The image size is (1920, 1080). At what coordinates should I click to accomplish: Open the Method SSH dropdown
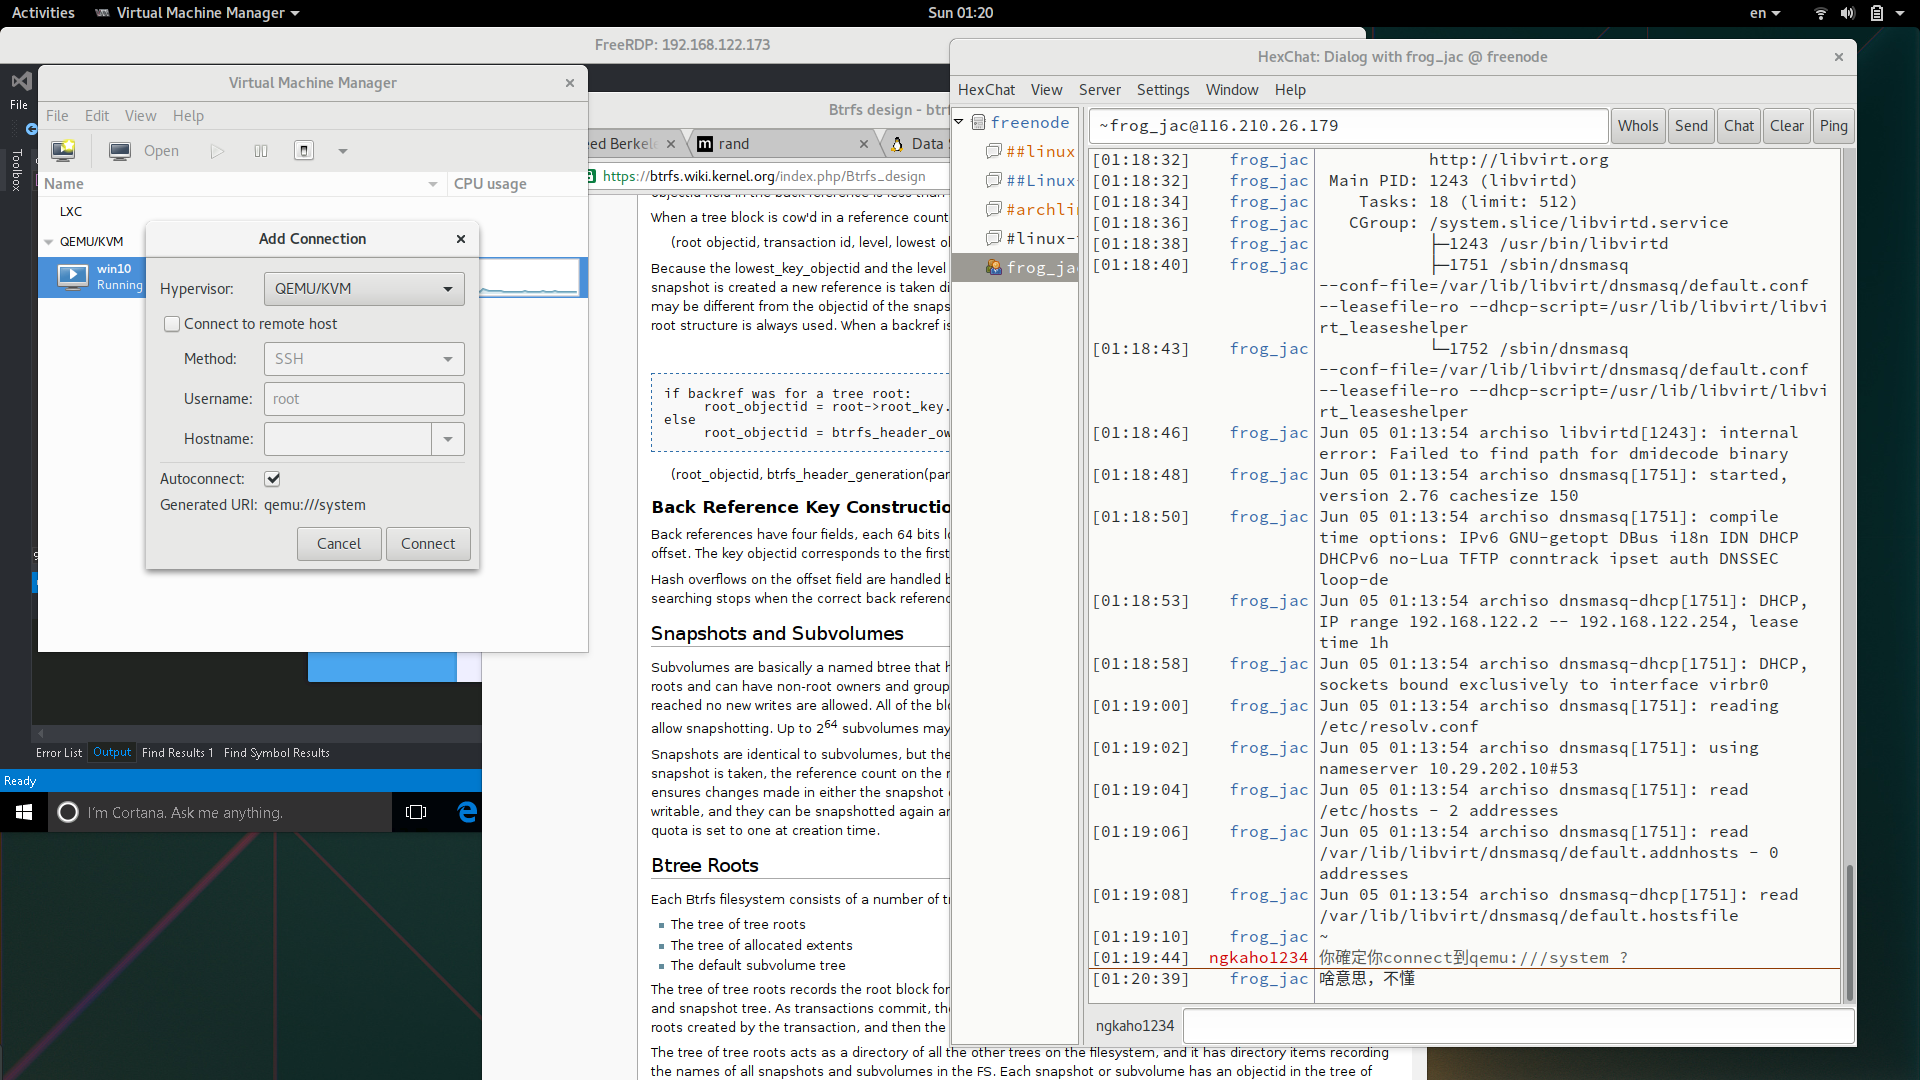tap(364, 359)
